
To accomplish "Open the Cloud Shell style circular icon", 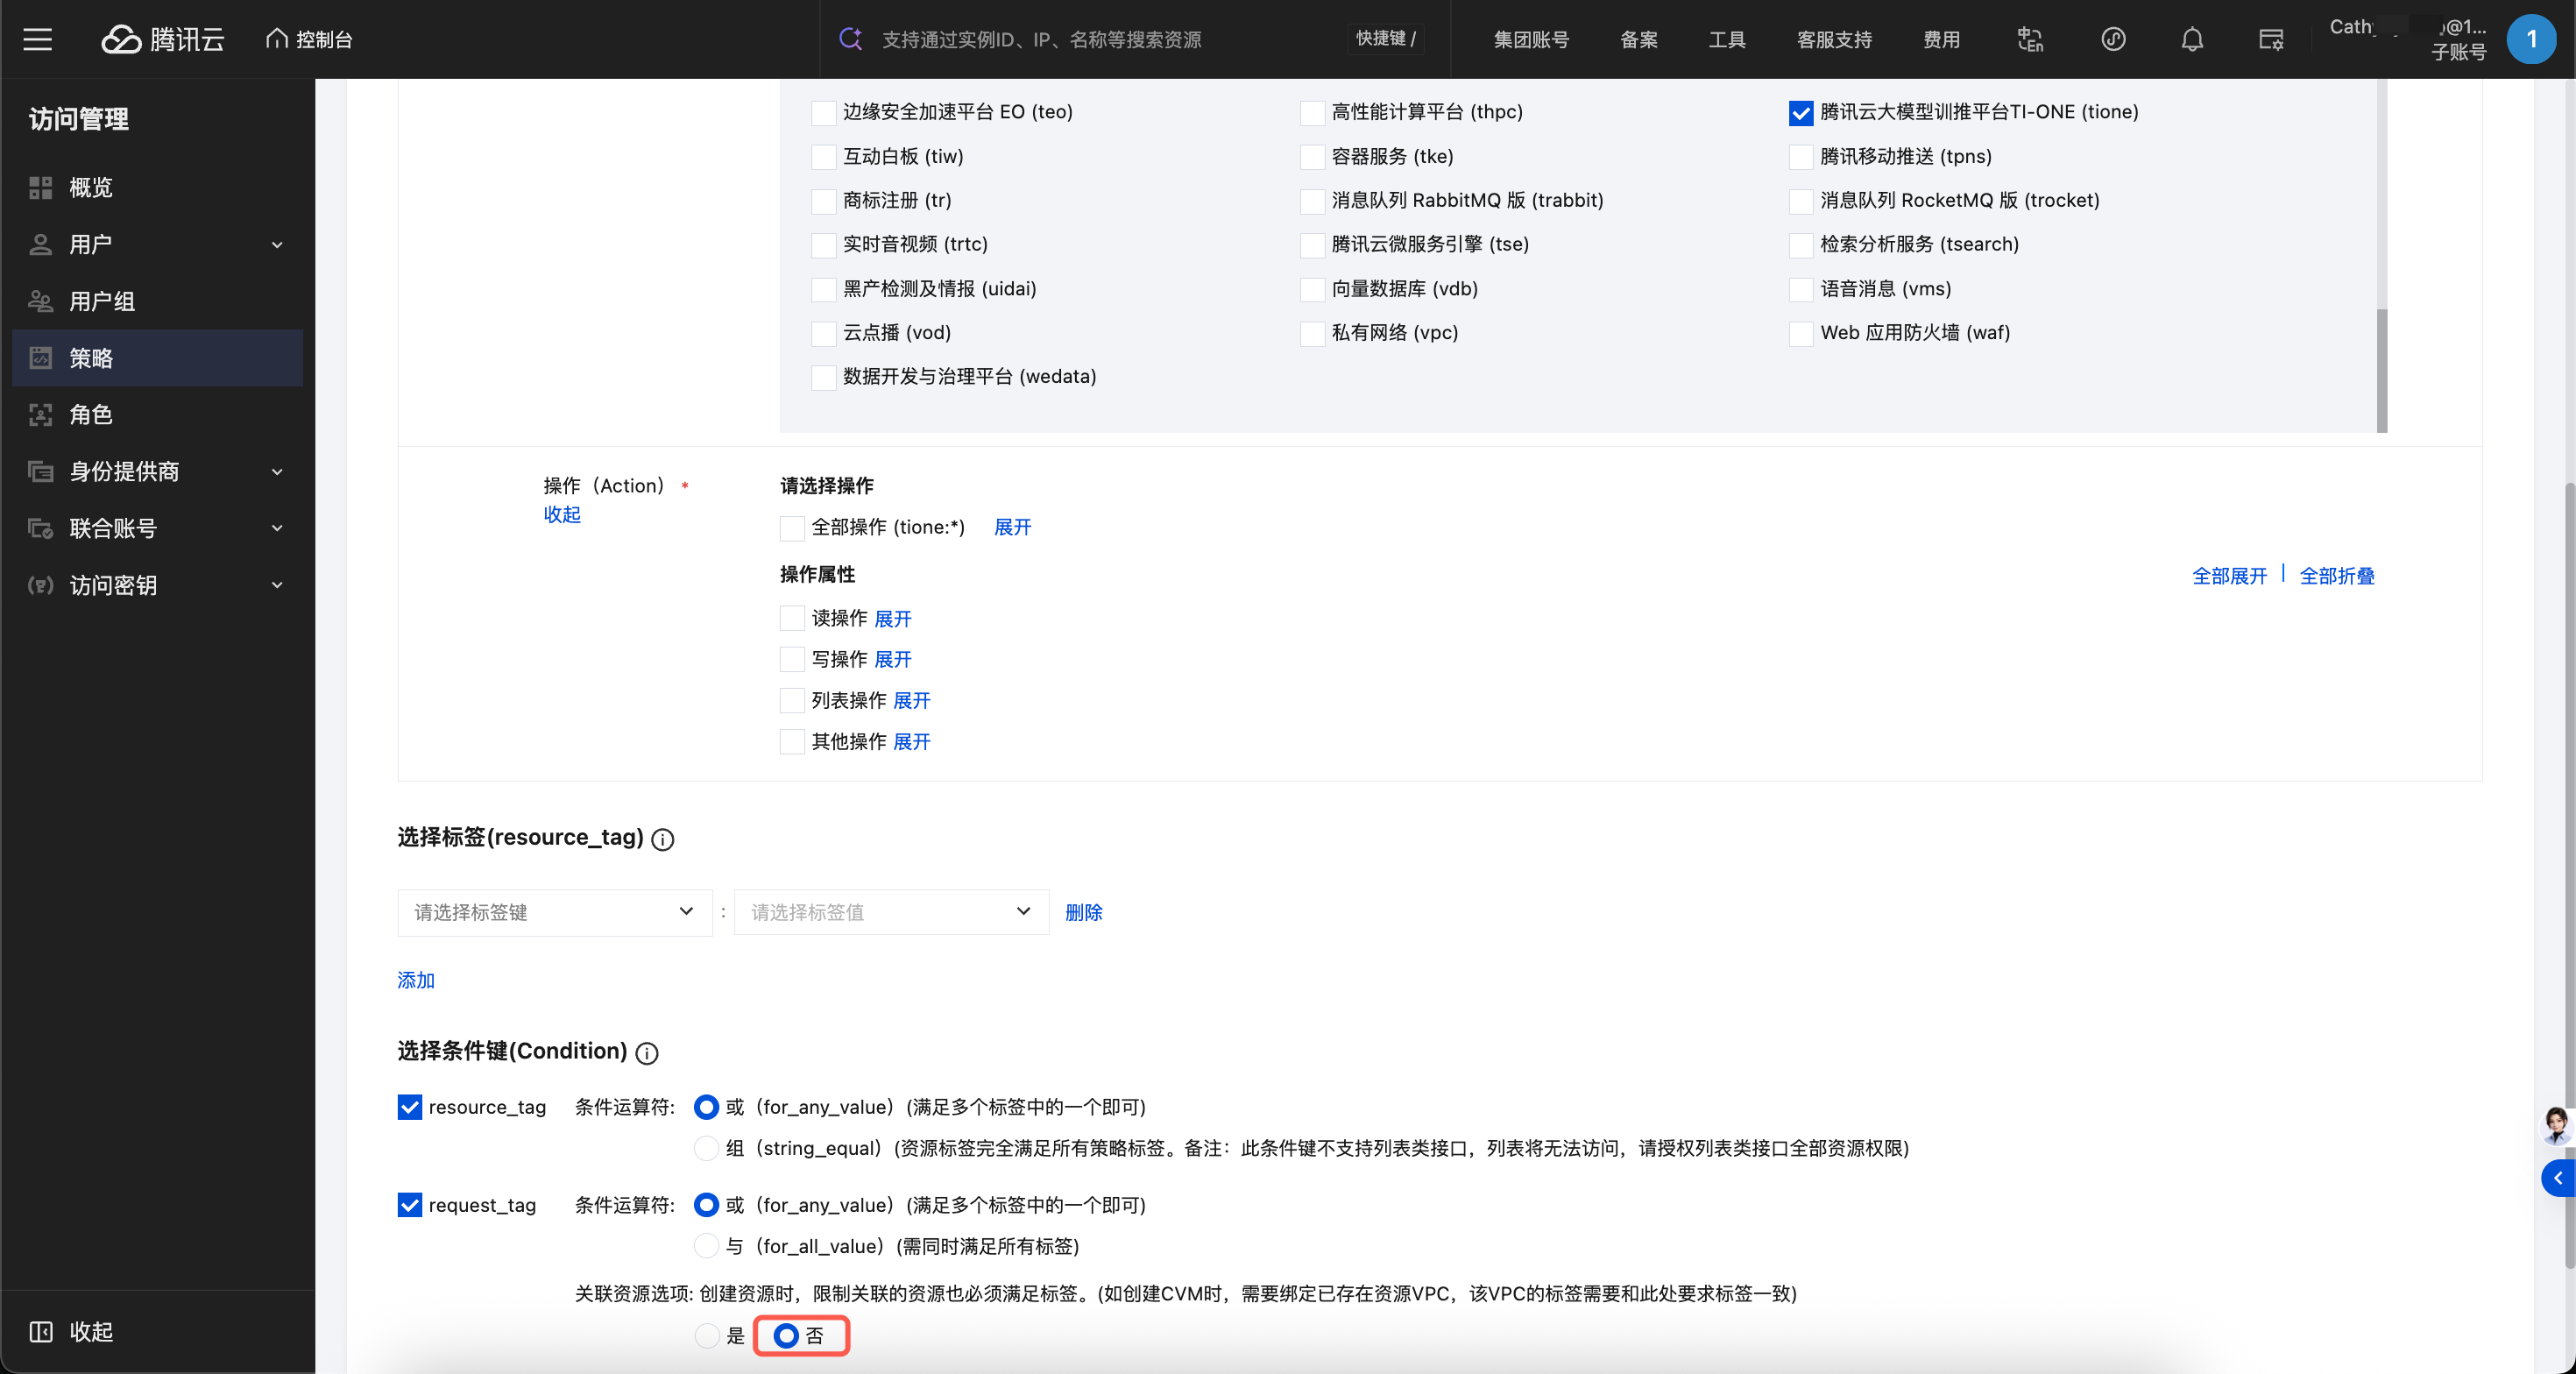I will 2113,39.
